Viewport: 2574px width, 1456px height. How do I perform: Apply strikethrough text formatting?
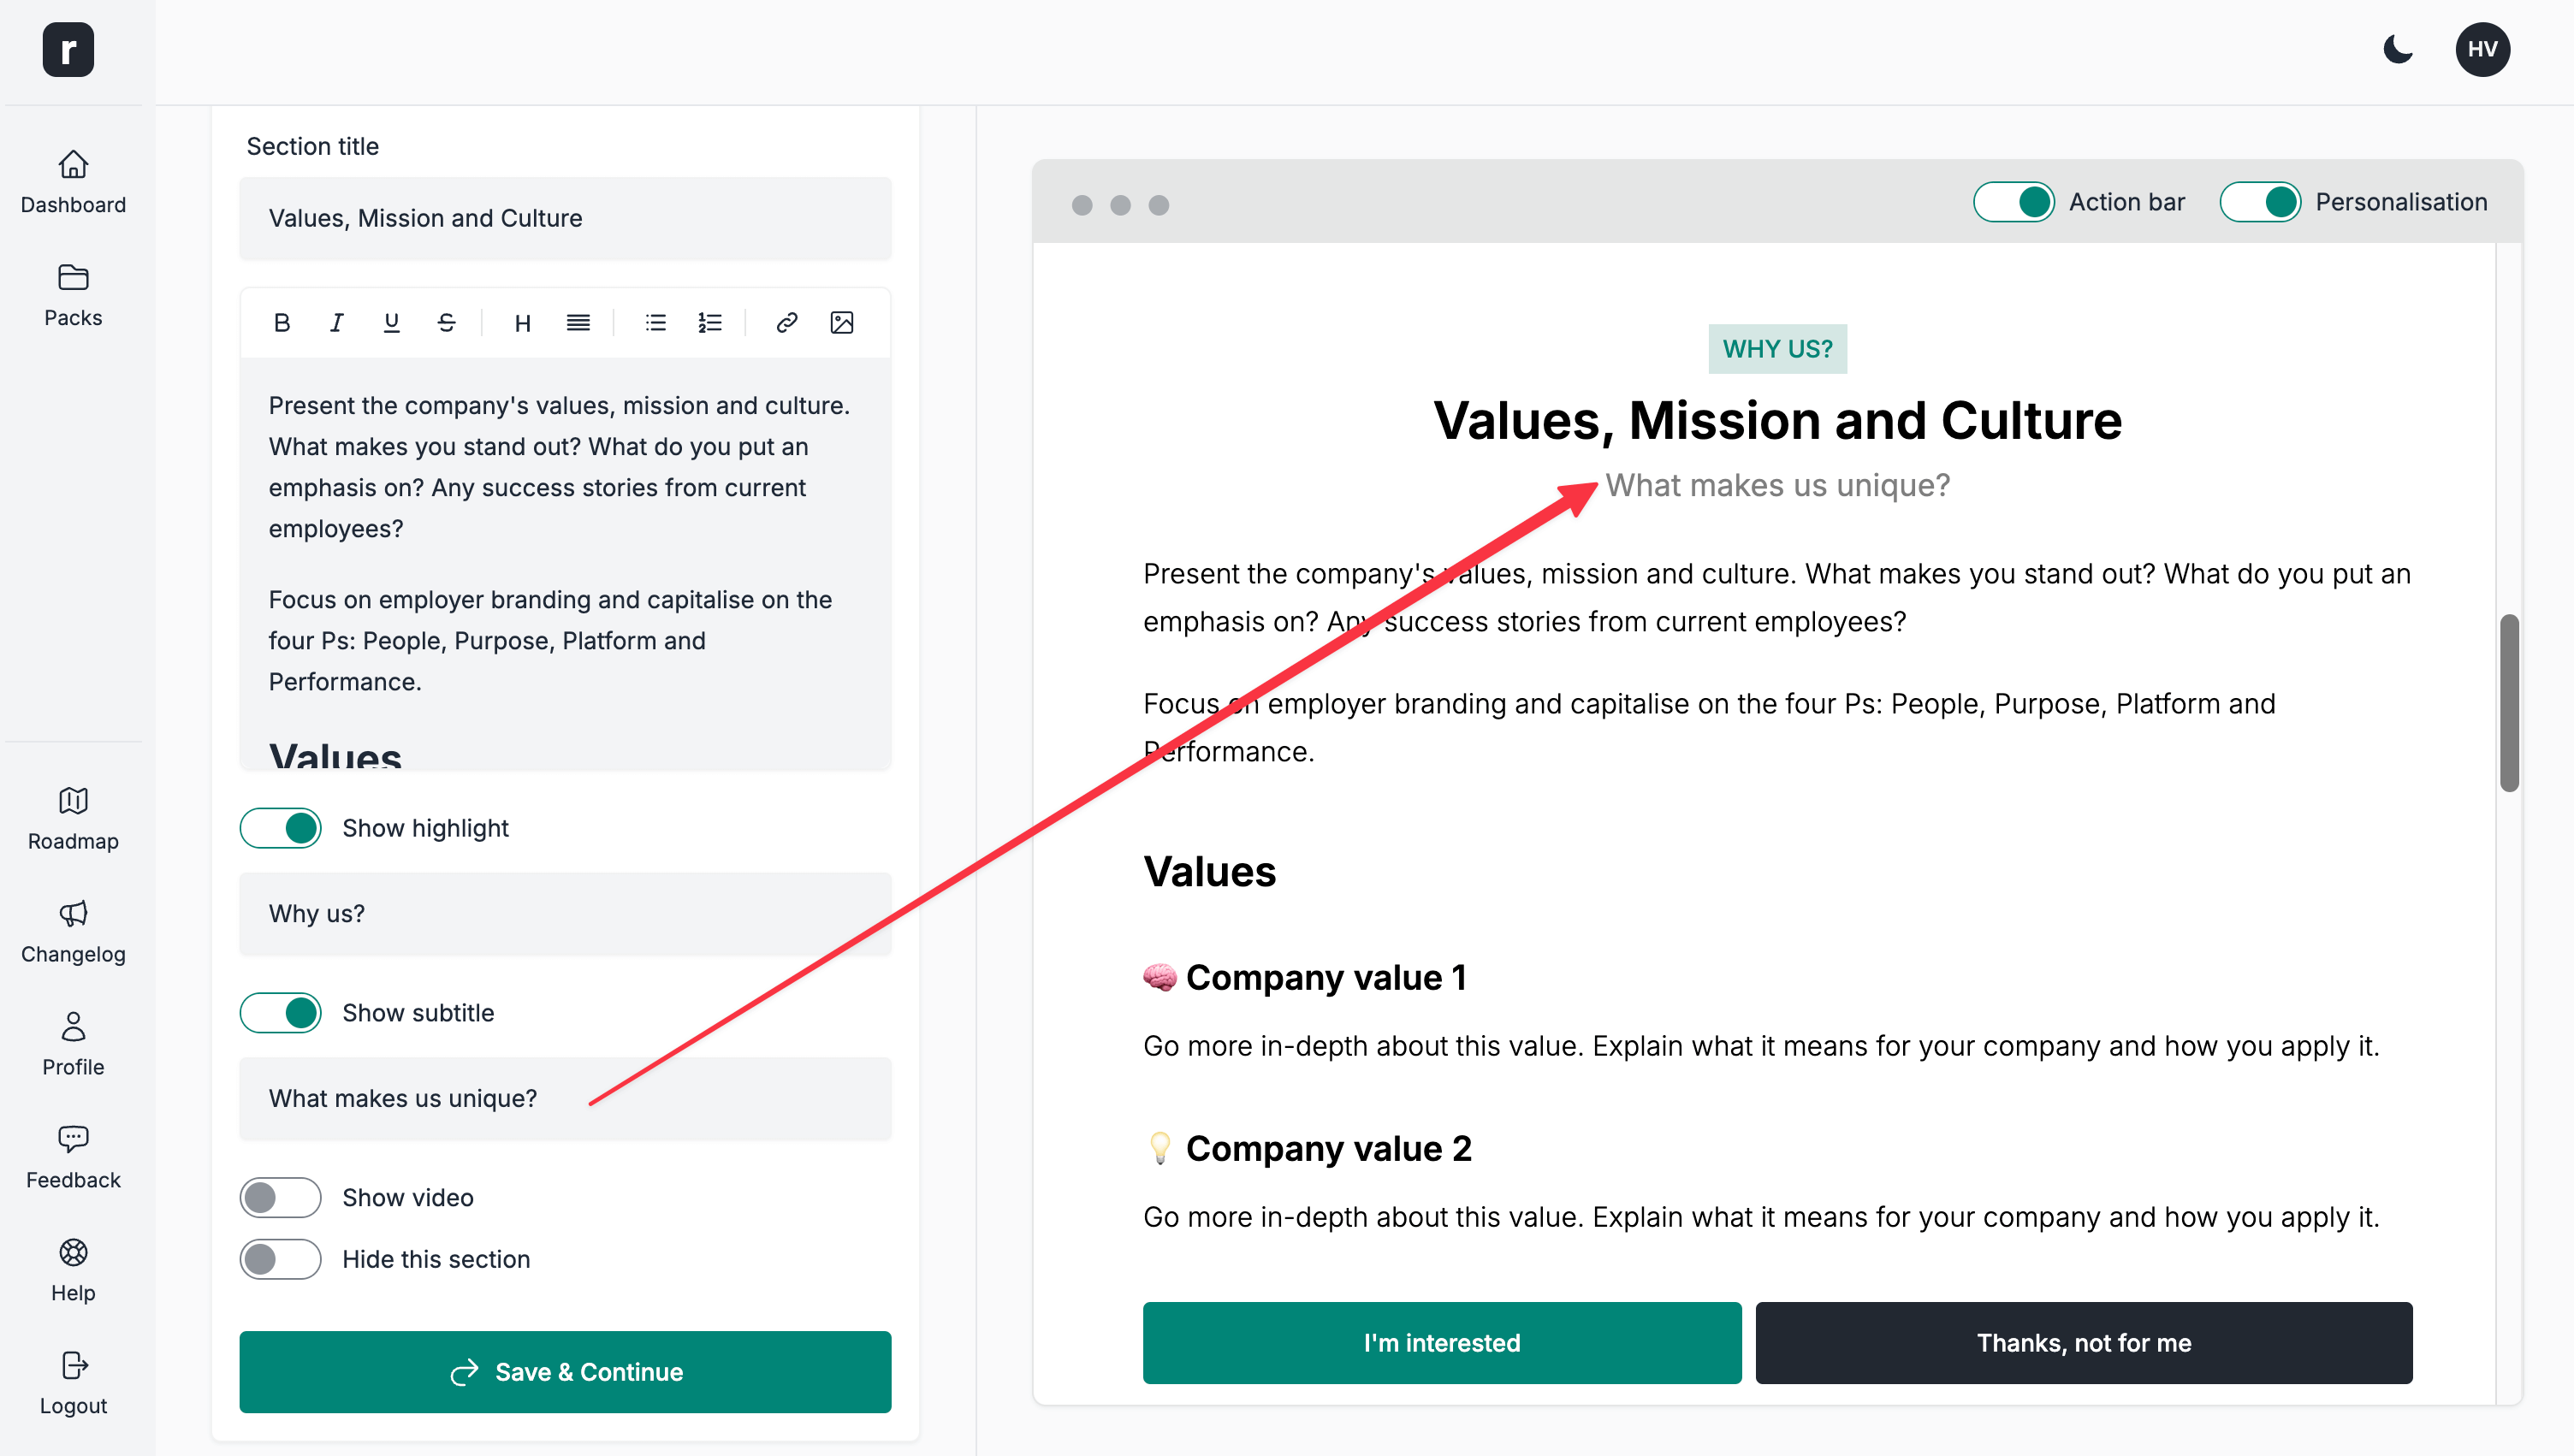click(446, 322)
